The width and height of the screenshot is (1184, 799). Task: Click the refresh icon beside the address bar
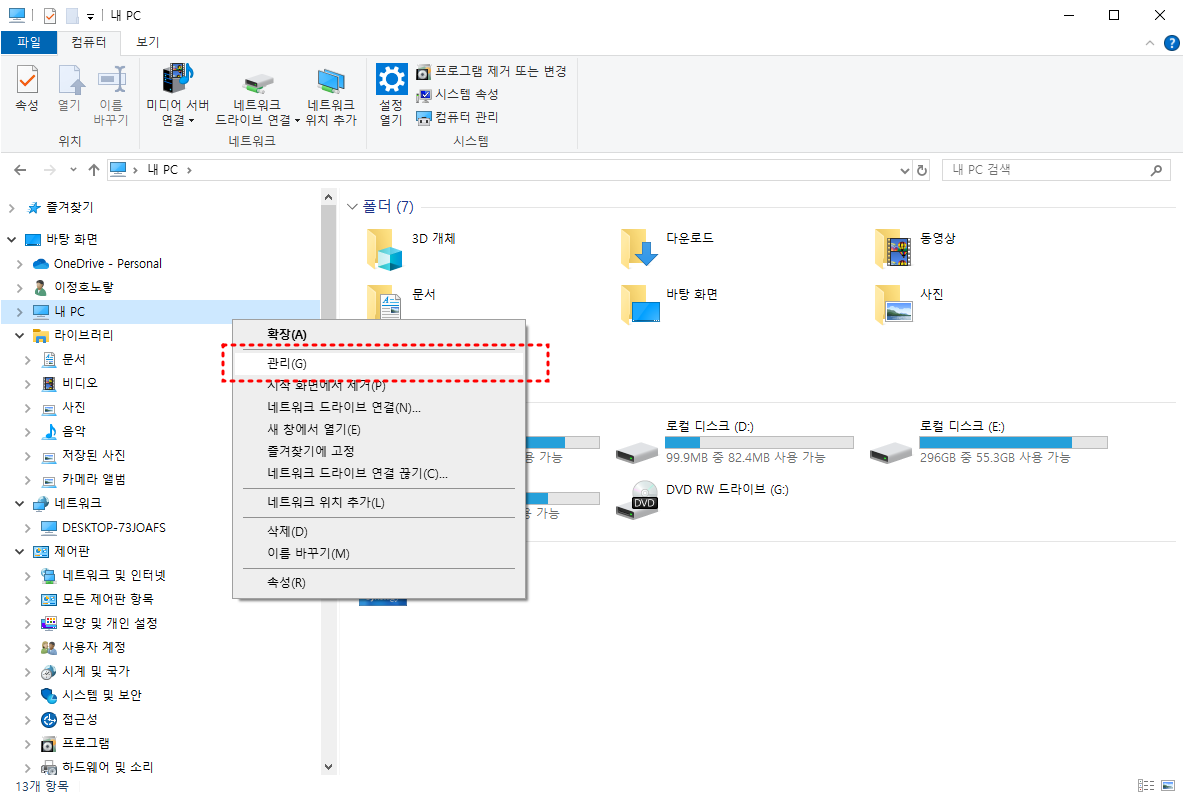921,169
